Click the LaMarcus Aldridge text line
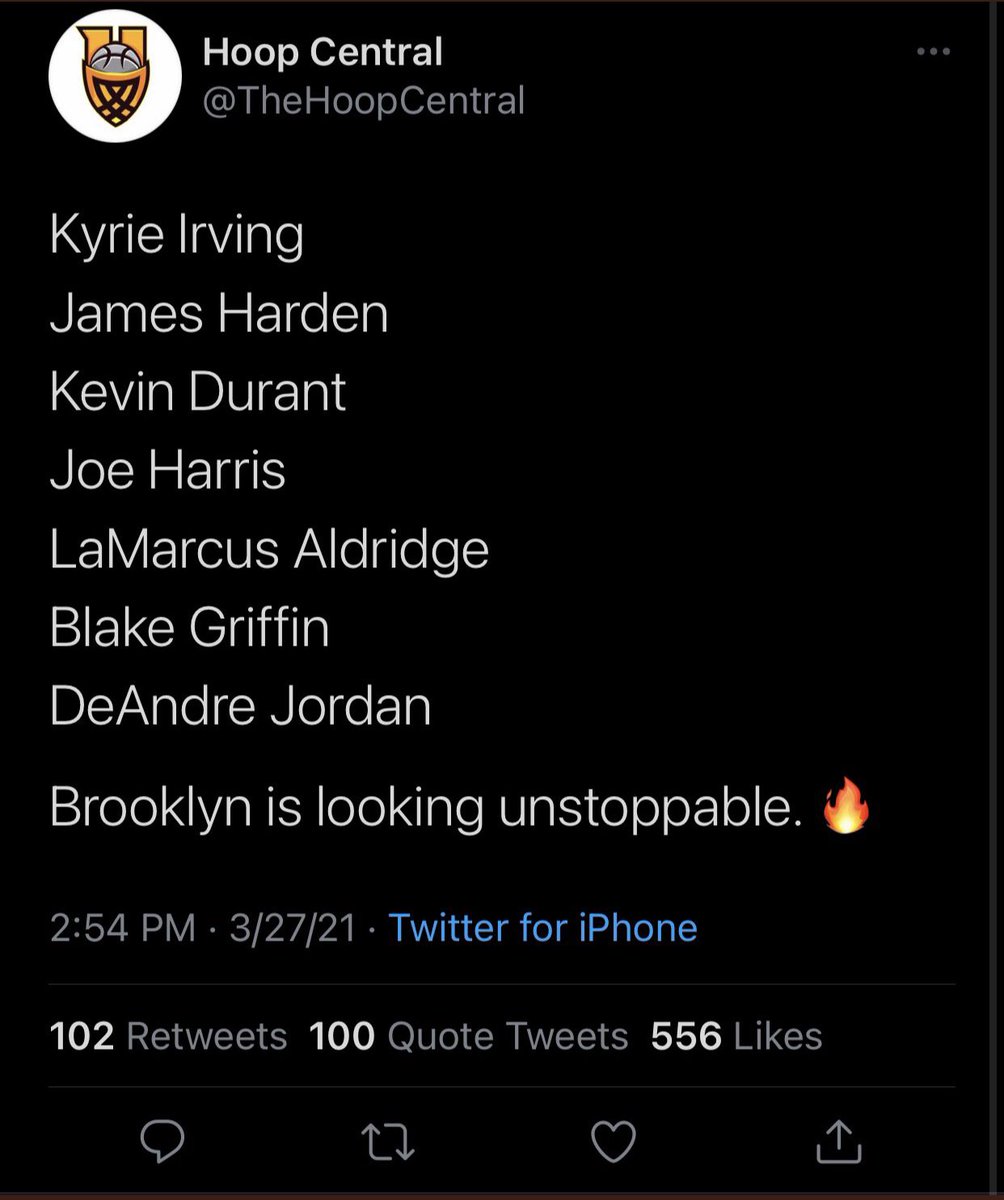The height and width of the screenshot is (1200, 1004). [x=269, y=550]
